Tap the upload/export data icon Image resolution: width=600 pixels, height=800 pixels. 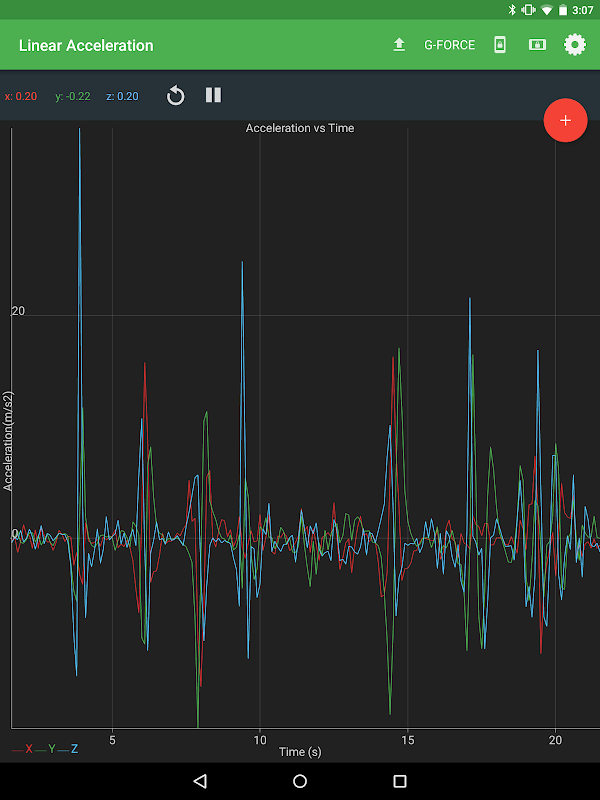pyautogui.click(x=399, y=45)
